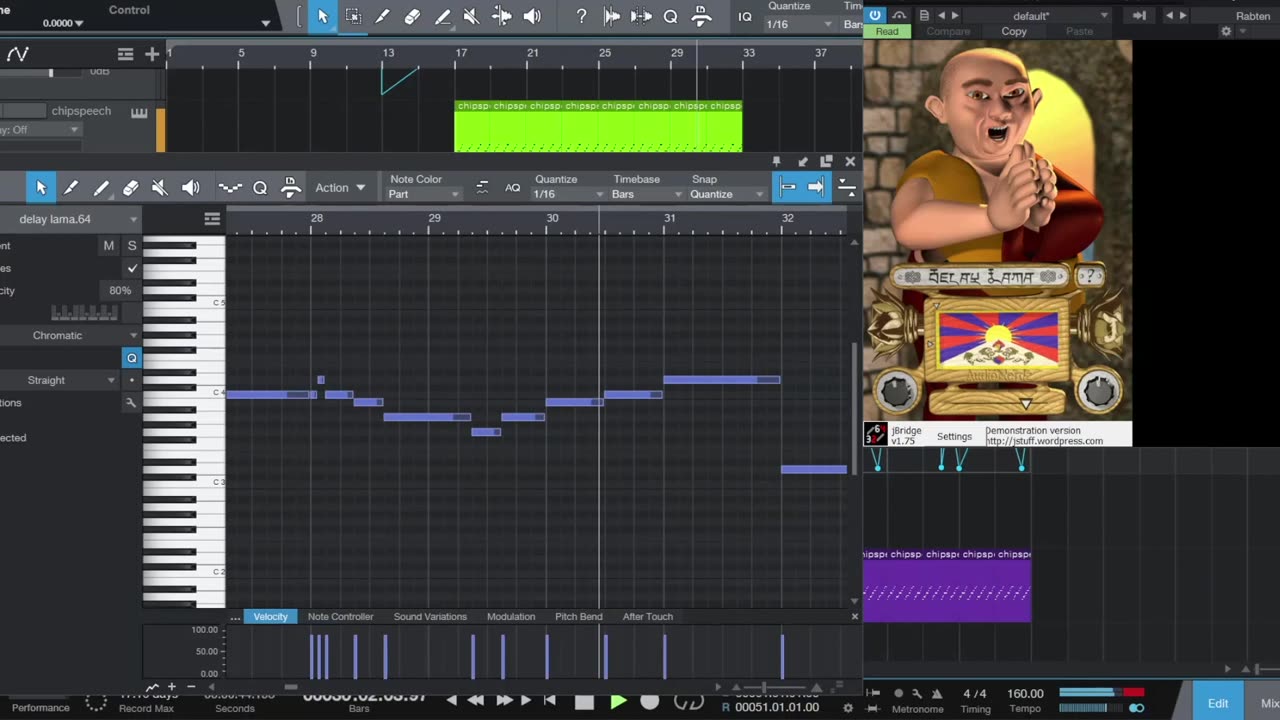Switch to the After Touch tab

[x=648, y=616]
